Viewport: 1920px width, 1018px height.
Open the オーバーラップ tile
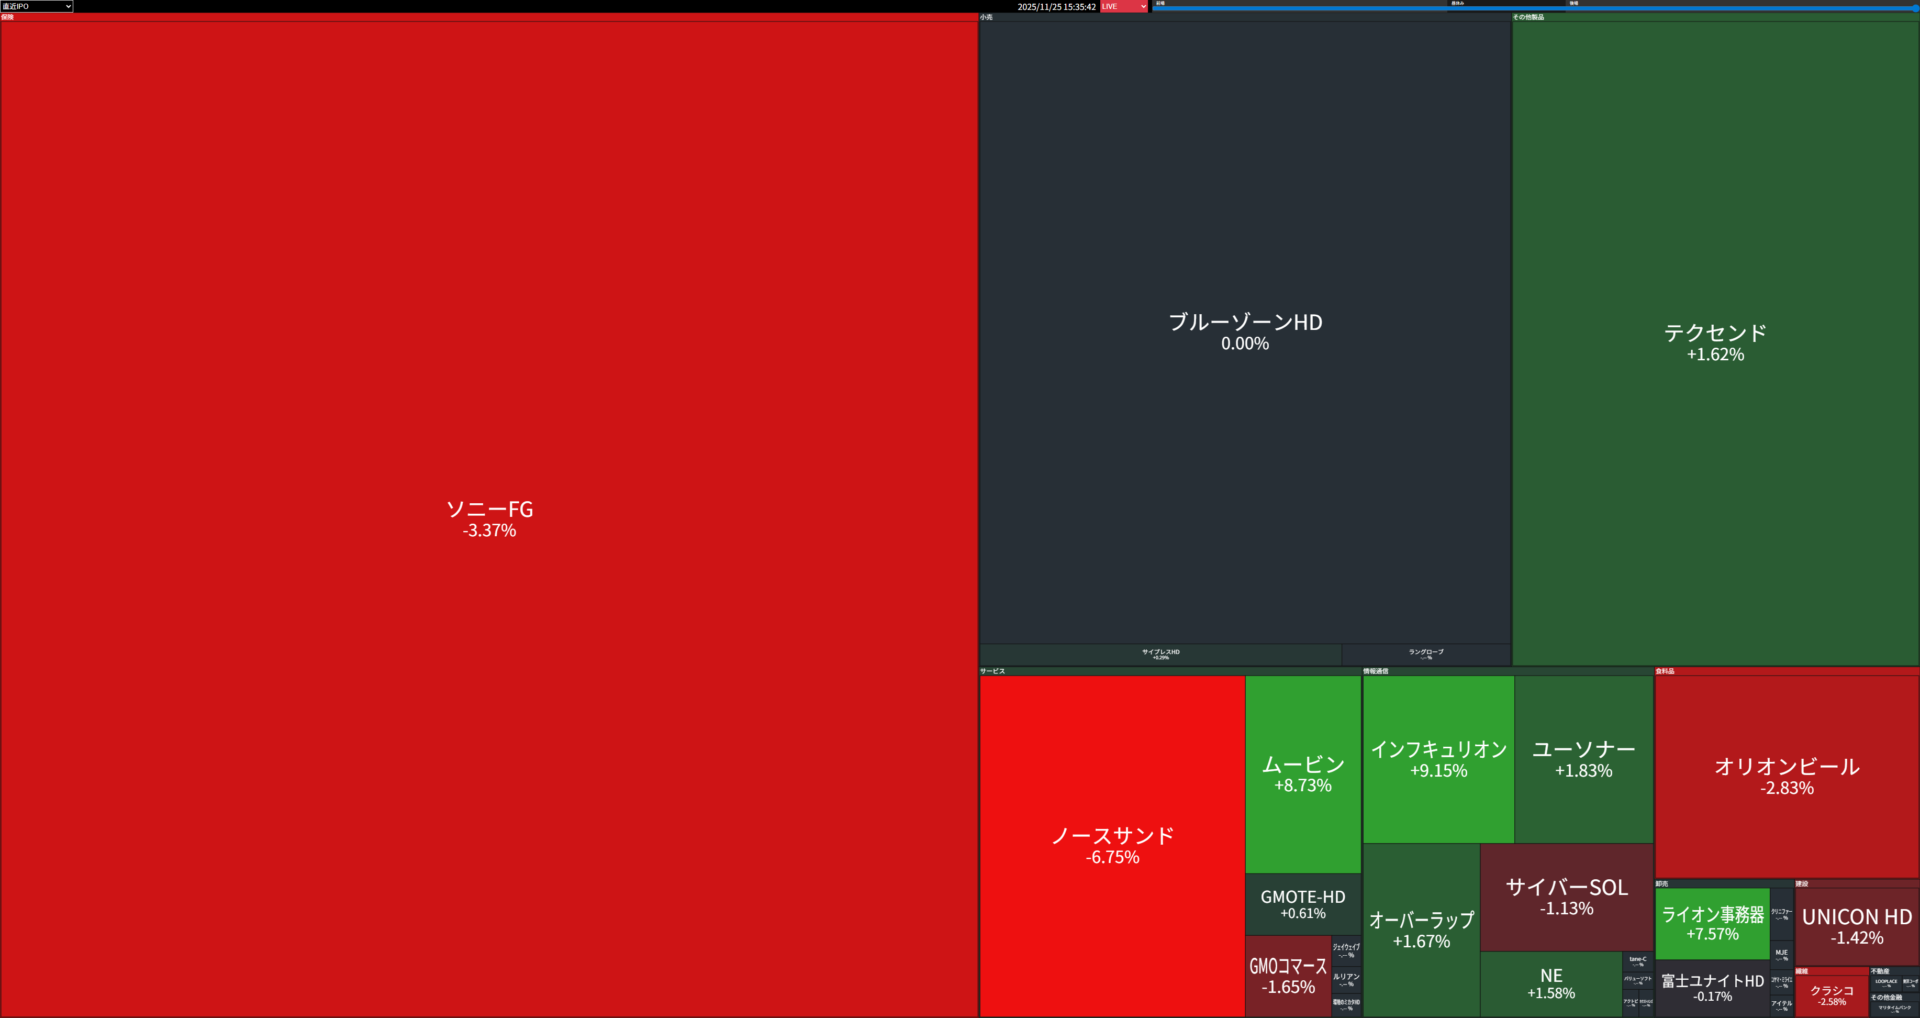point(1421,929)
